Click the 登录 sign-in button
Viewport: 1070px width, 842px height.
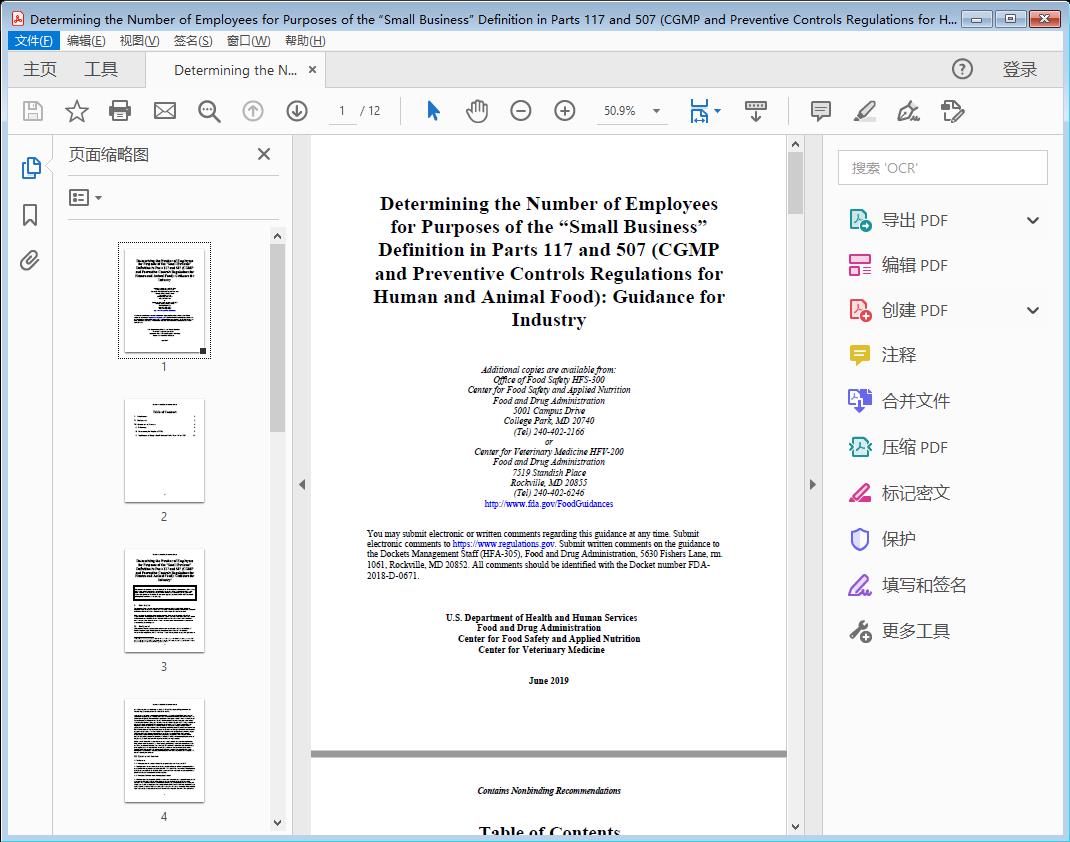point(1019,69)
